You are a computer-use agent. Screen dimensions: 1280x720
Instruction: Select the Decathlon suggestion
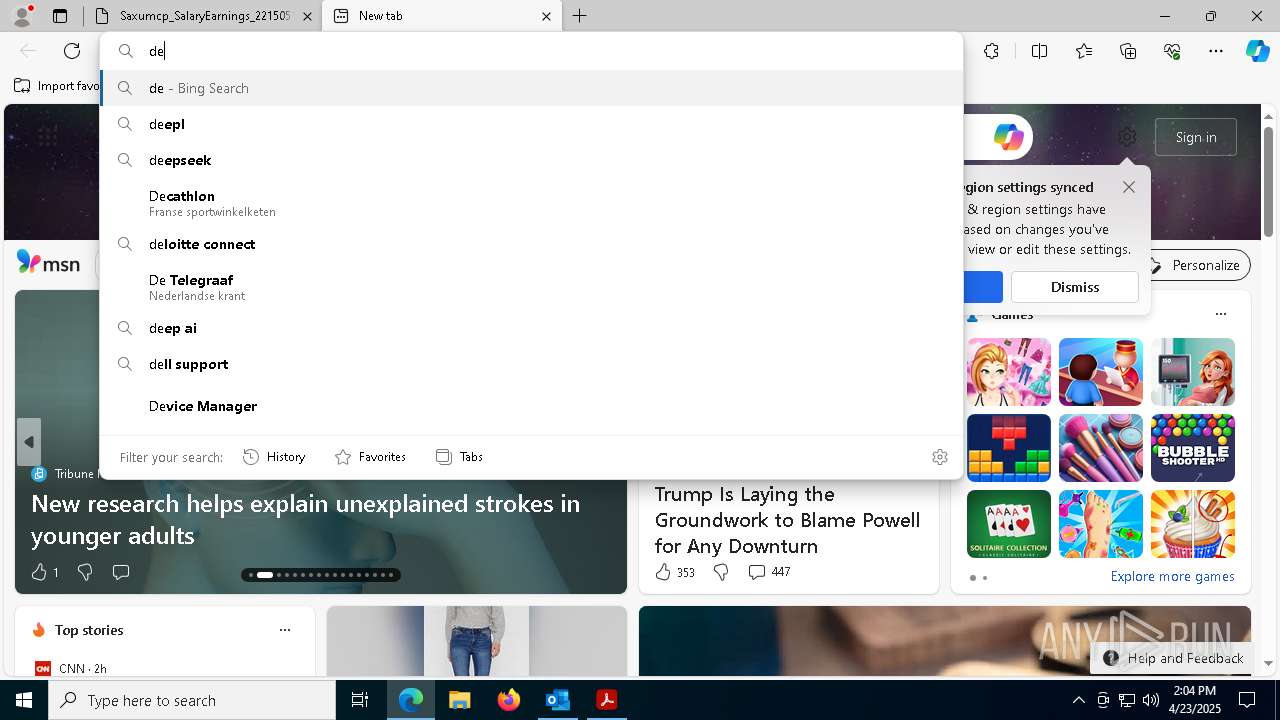click(x=532, y=202)
